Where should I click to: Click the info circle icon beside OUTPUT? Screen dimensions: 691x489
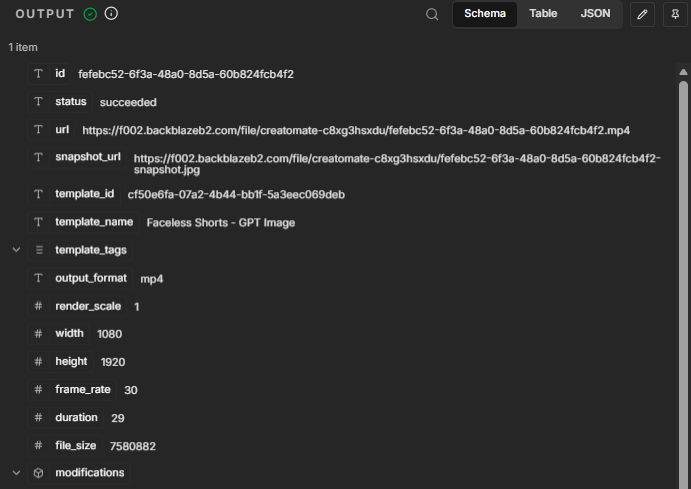click(x=111, y=14)
